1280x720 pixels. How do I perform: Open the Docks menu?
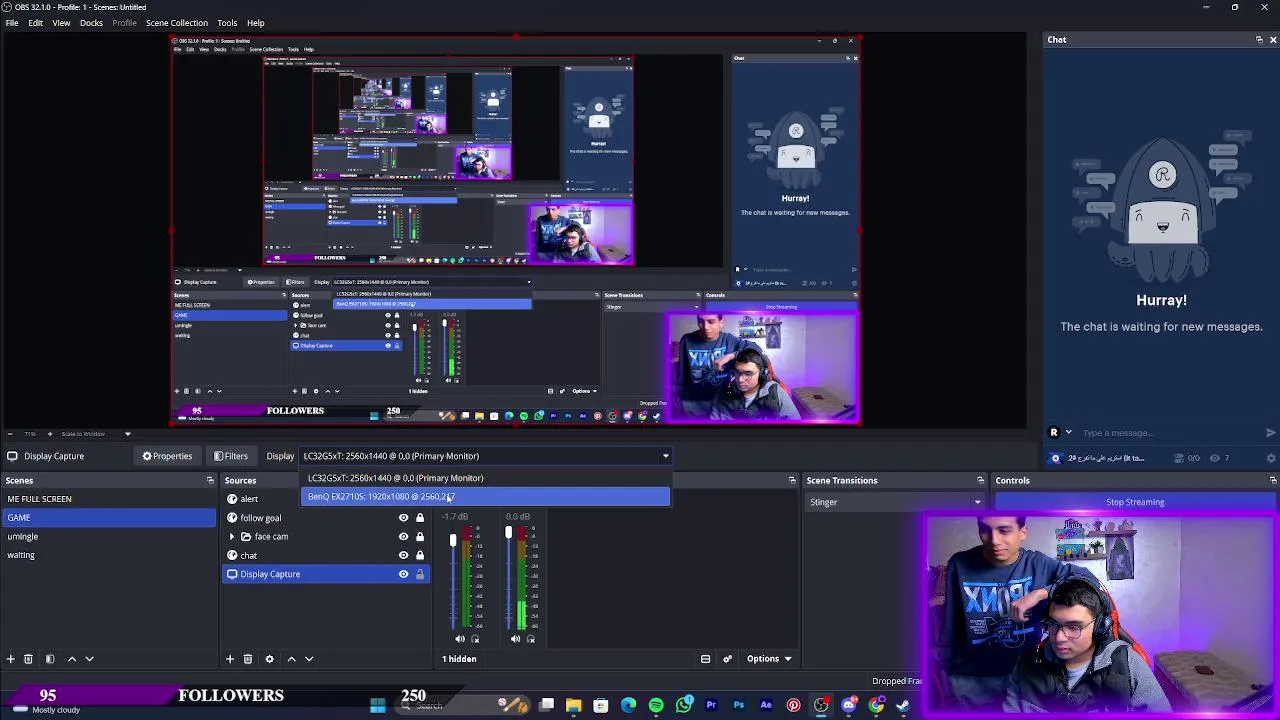(x=91, y=23)
